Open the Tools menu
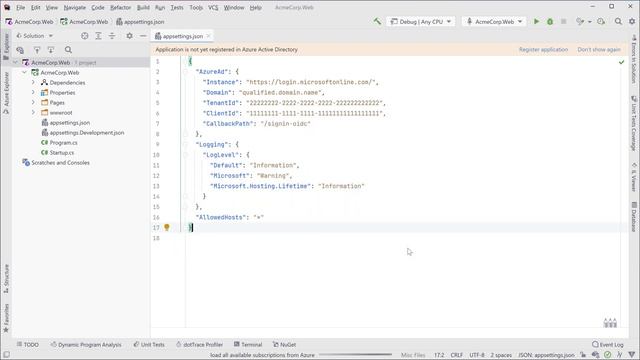640x360 pixels. coord(196,7)
